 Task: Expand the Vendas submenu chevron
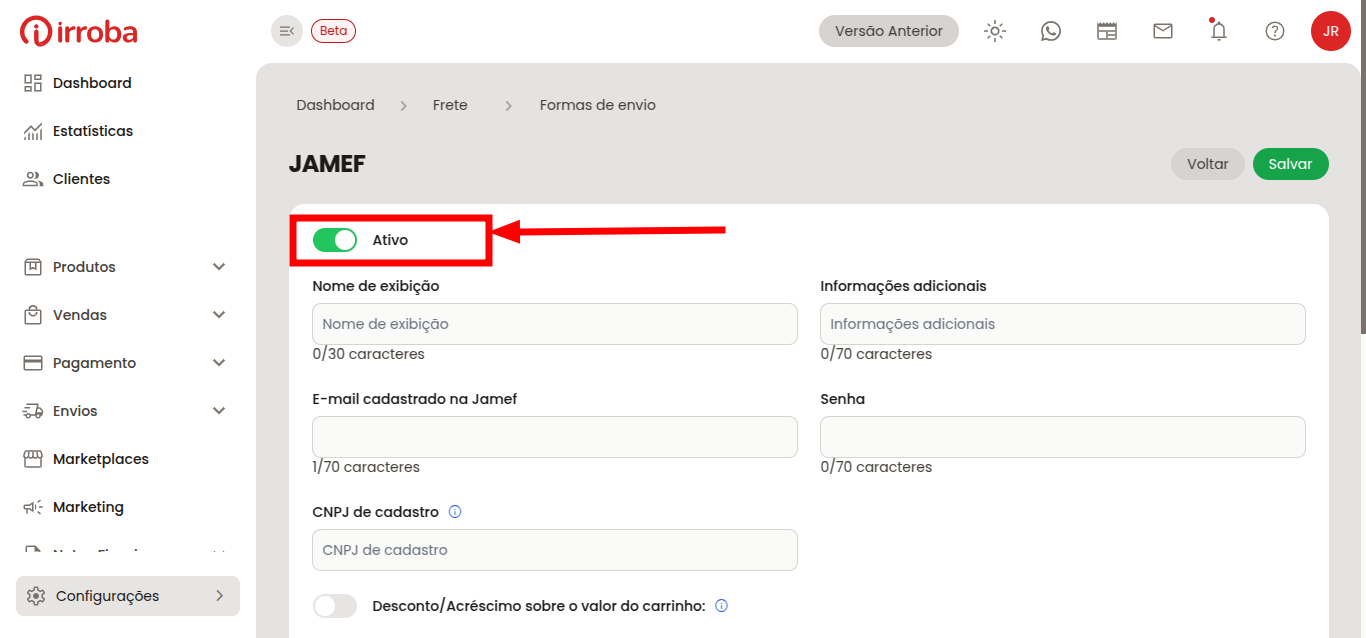[219, 315]
